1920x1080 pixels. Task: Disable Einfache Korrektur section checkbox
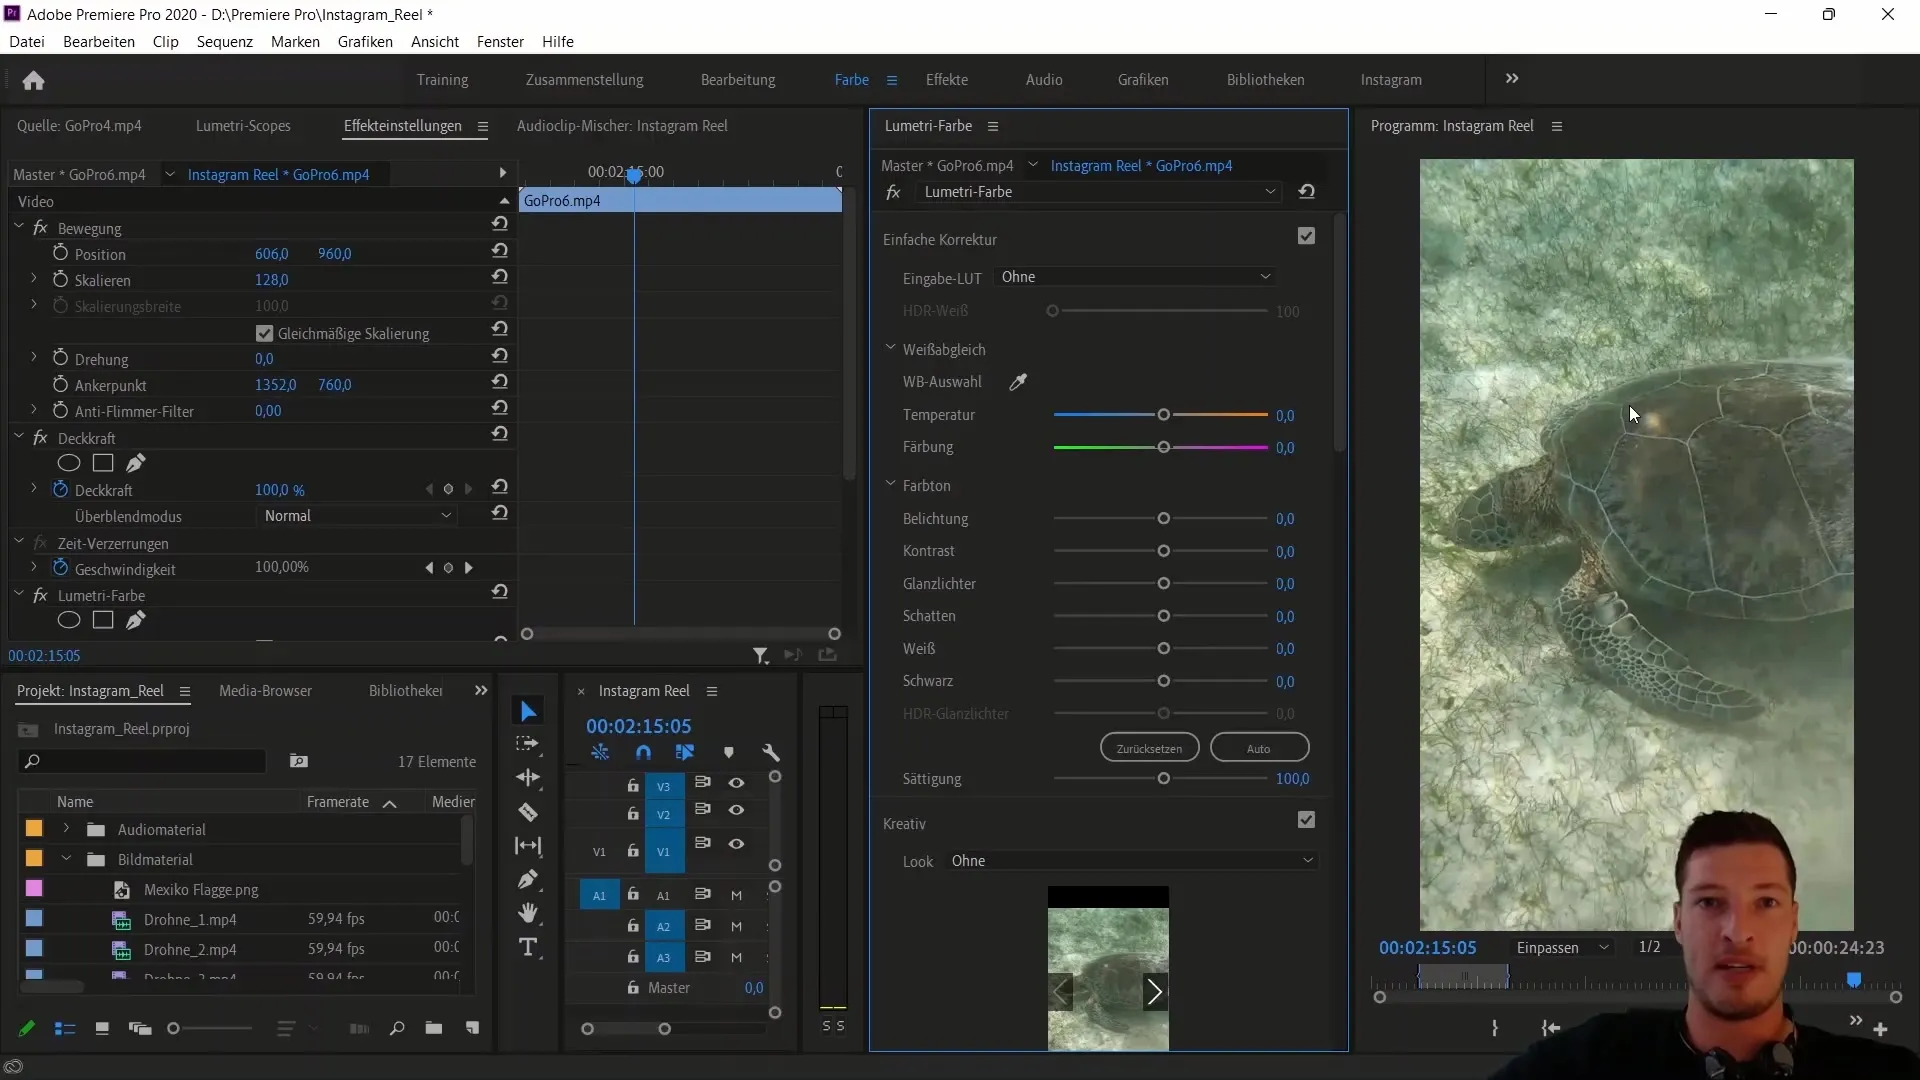(x=1306, y=236)
